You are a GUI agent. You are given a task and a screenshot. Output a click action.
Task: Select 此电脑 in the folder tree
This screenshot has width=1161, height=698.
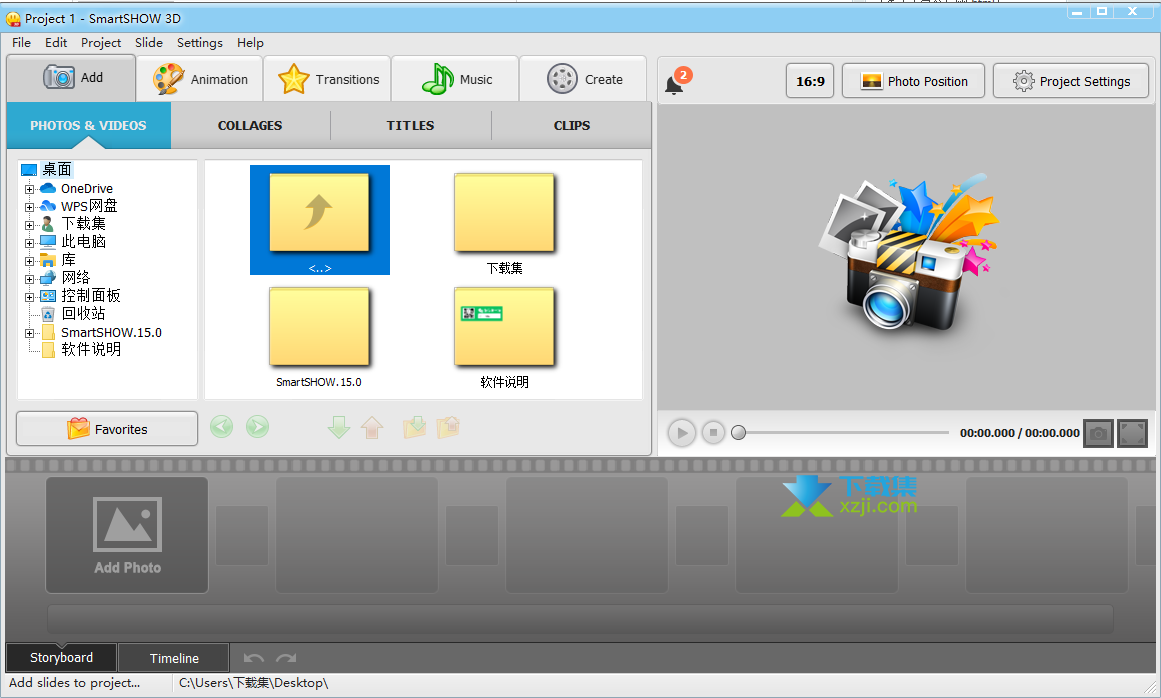(83, 241)
